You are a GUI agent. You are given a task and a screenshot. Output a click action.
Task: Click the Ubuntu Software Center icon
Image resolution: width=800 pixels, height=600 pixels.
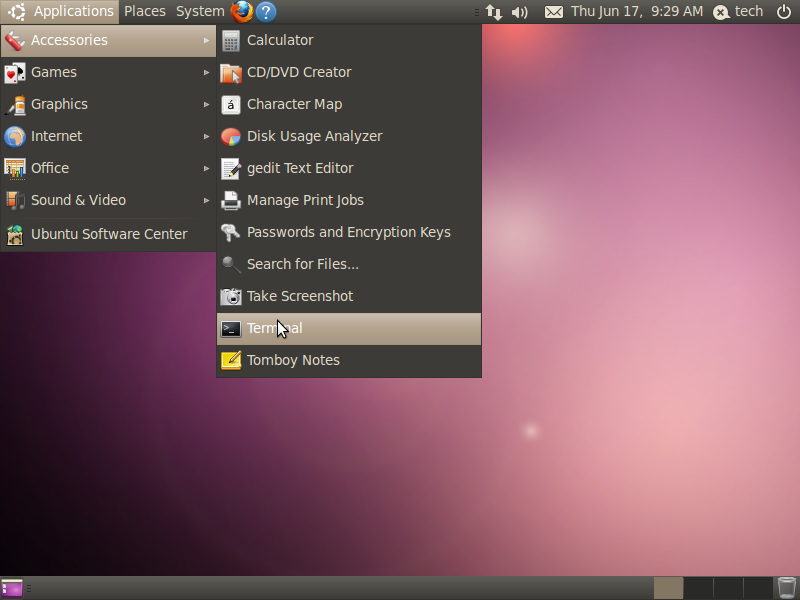click(15, 235)
